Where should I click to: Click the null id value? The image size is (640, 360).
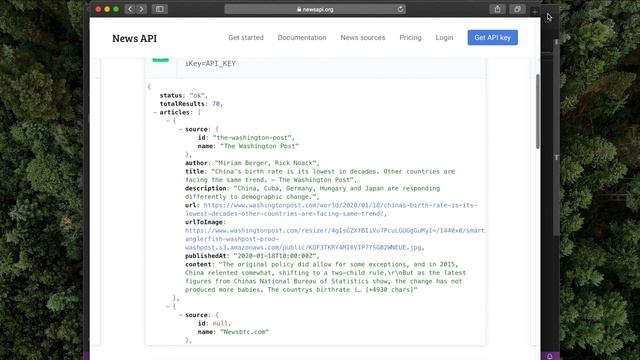pyautogui.click(x=220, y=324)
